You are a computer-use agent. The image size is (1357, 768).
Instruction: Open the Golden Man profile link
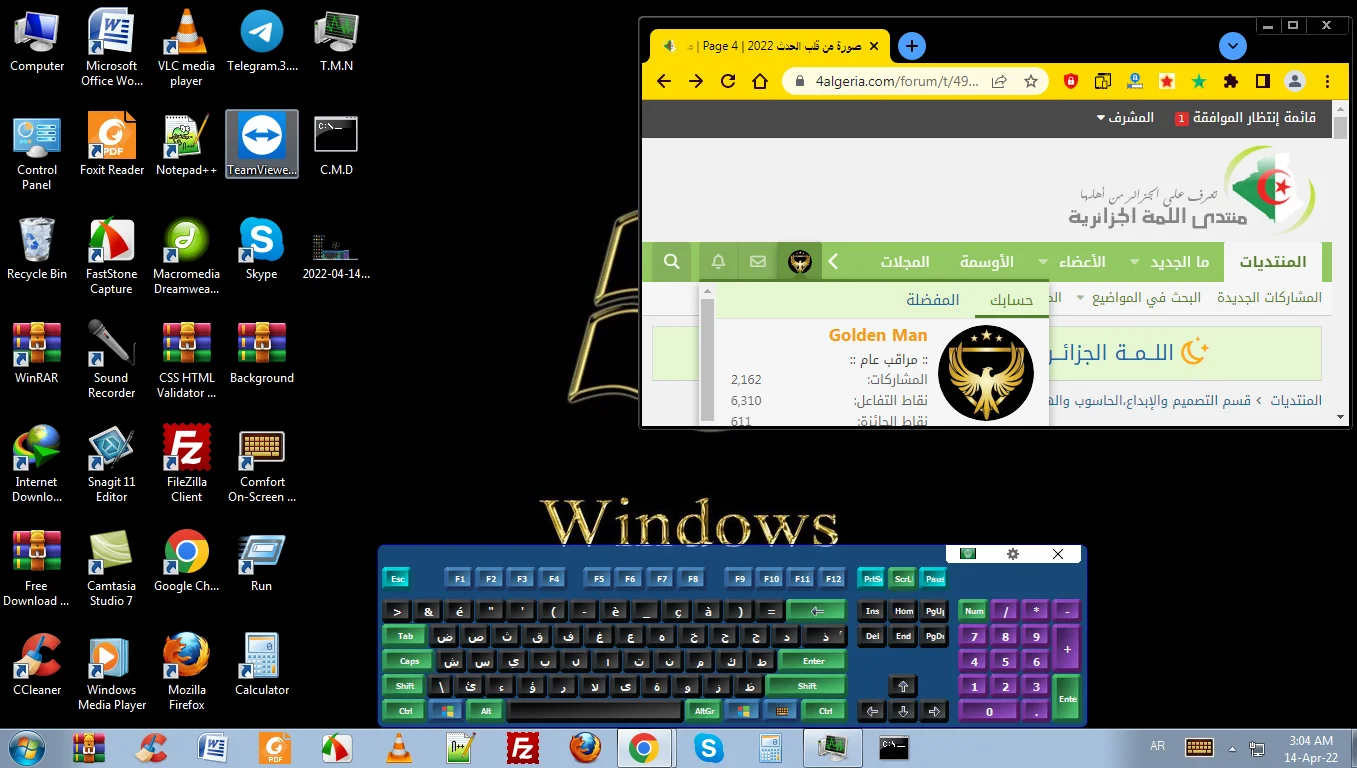coord(877,335)
